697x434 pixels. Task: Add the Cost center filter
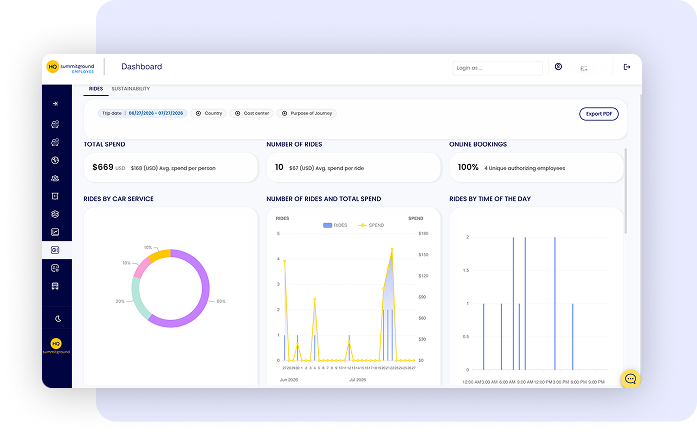(252, 113)
